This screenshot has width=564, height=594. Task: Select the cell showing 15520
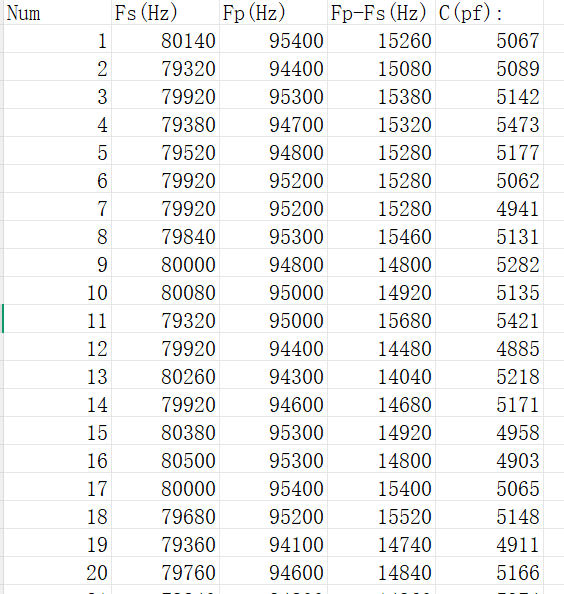tap(381, 515)
